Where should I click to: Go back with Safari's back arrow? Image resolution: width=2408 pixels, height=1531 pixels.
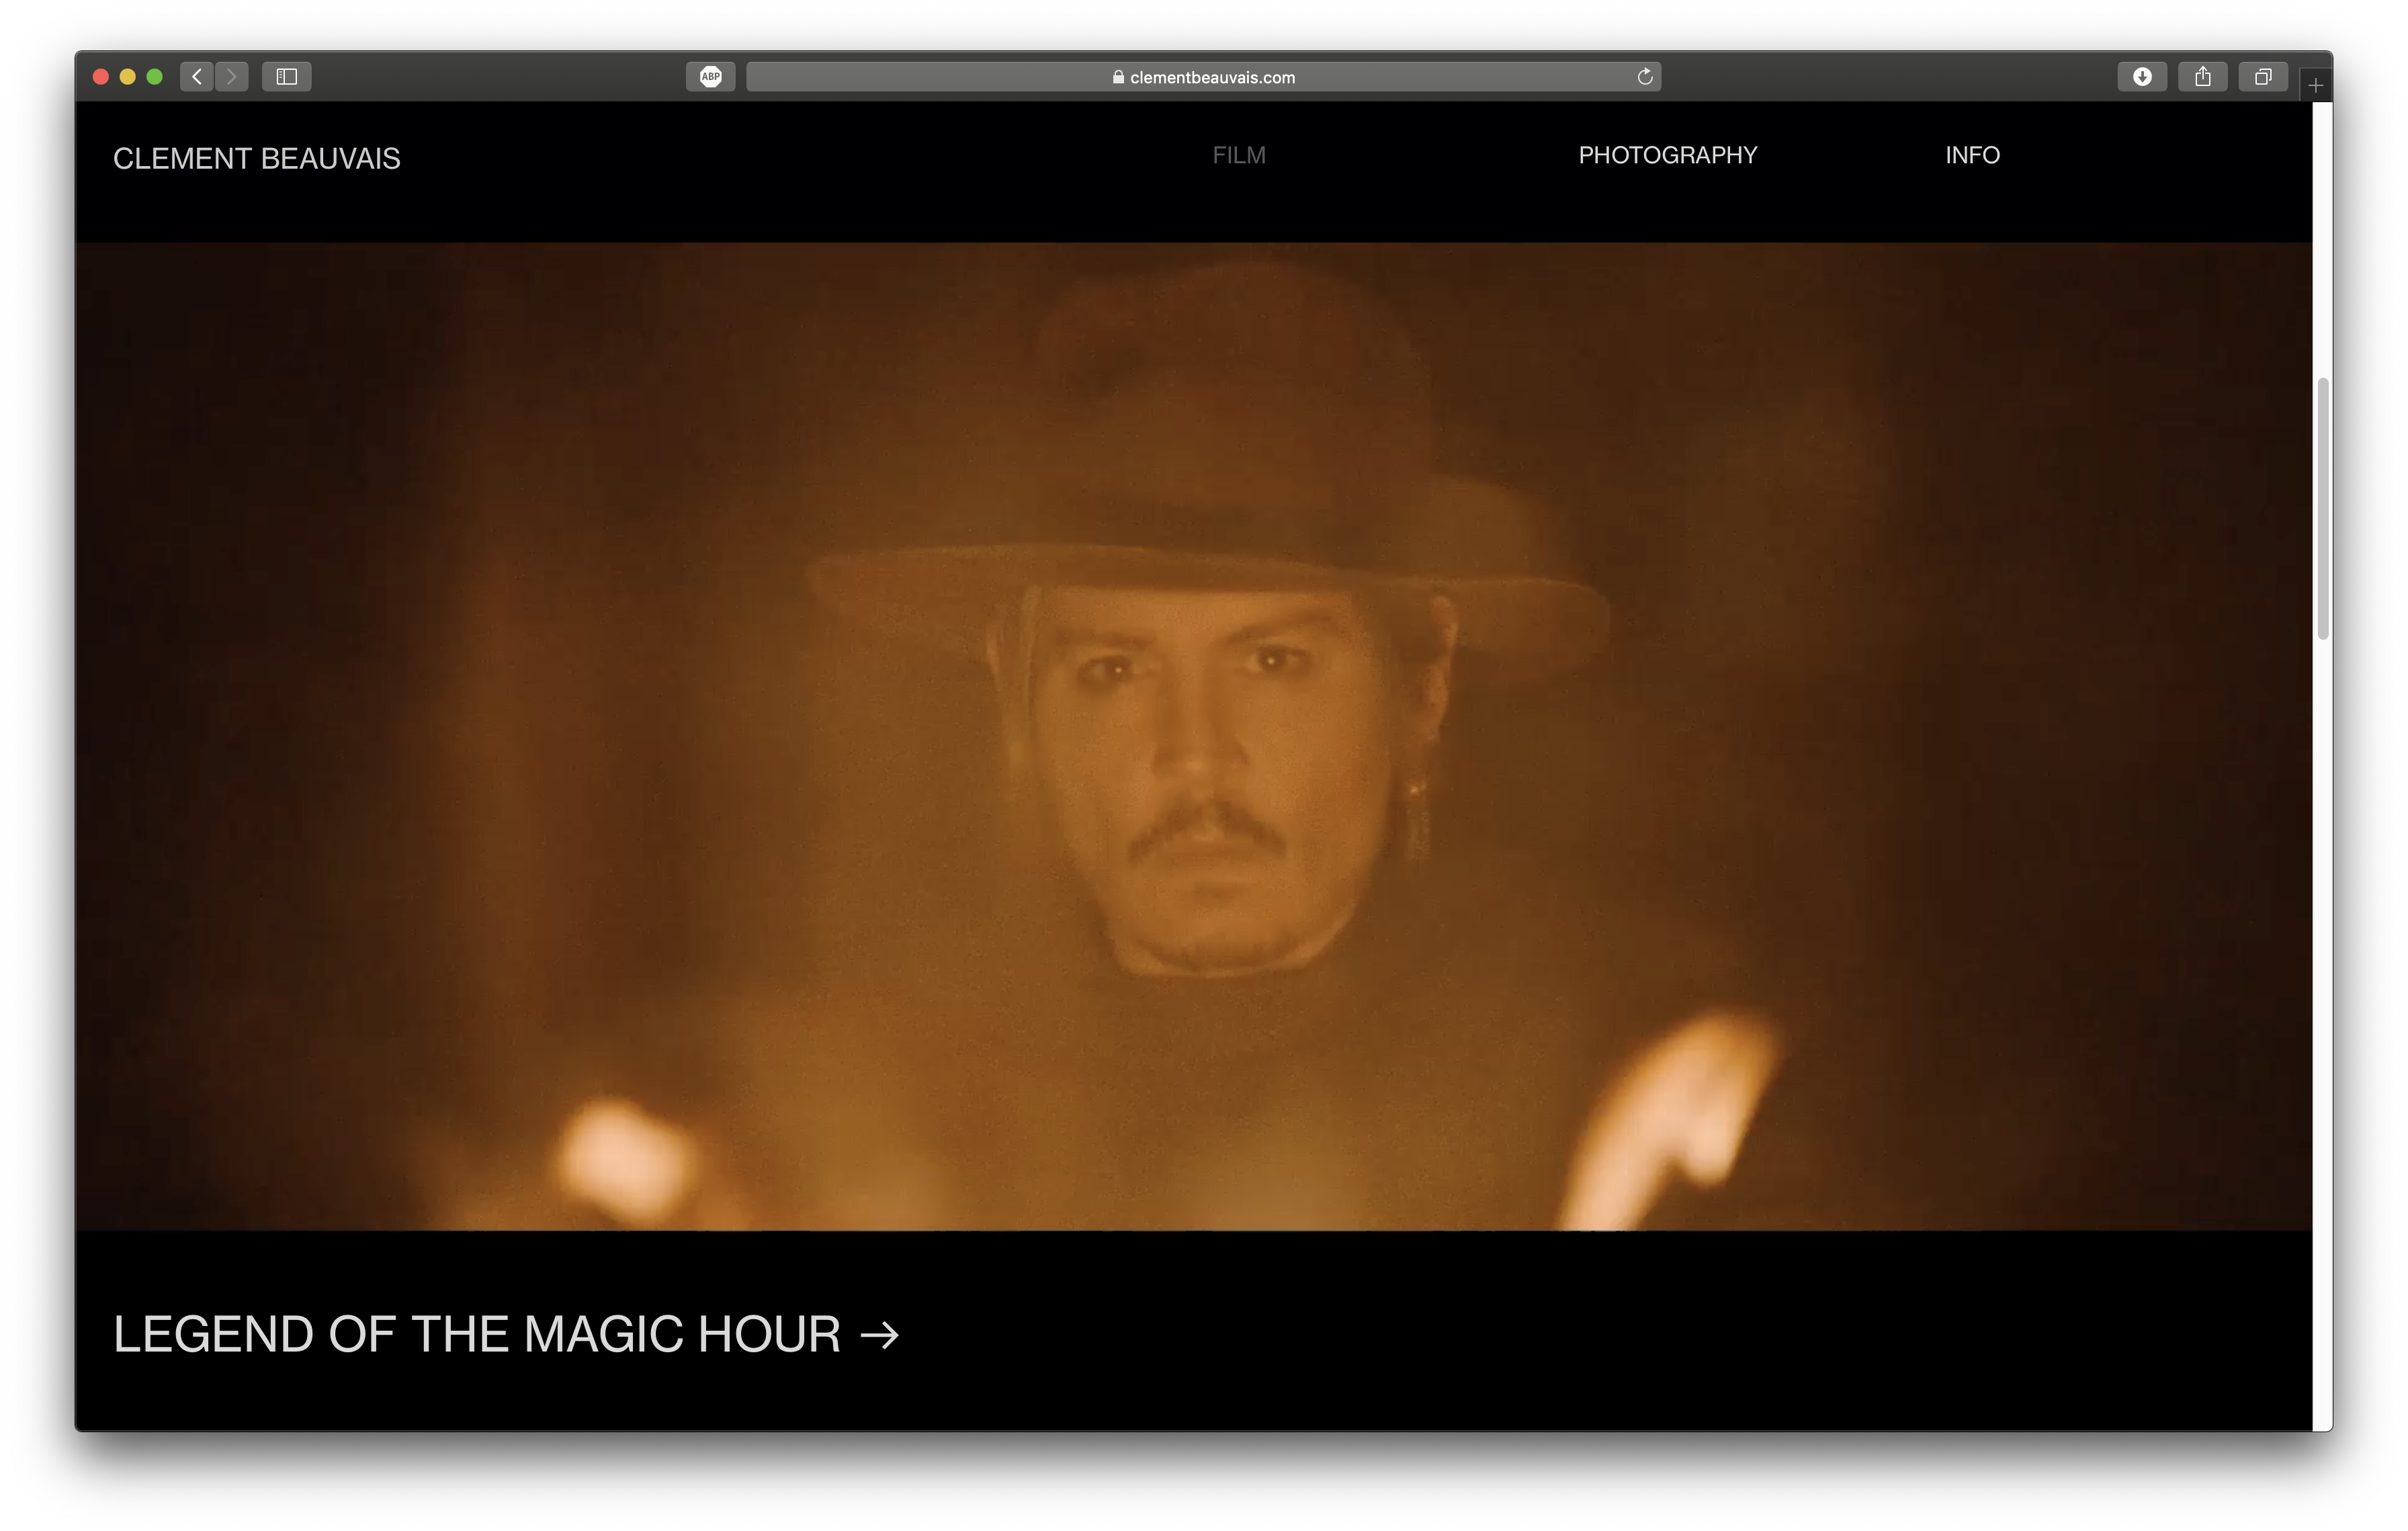197,77
